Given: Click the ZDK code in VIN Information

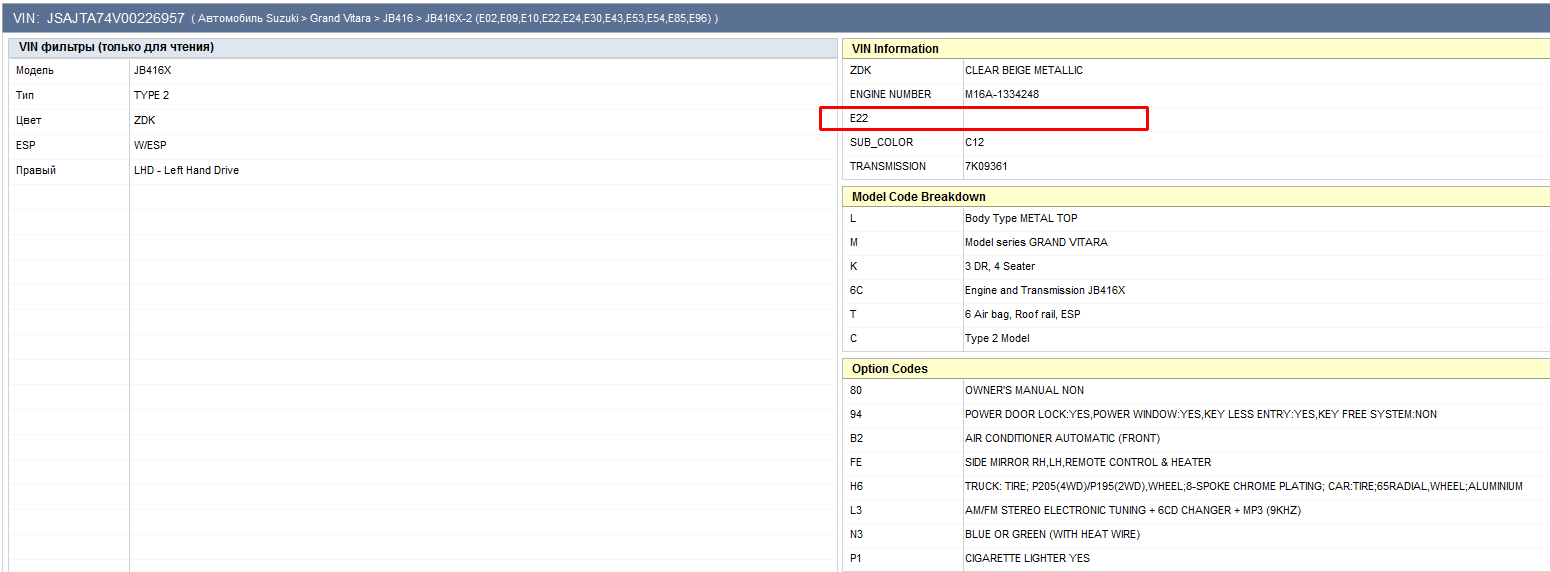Looking at the screenshot, I should 861,71.
